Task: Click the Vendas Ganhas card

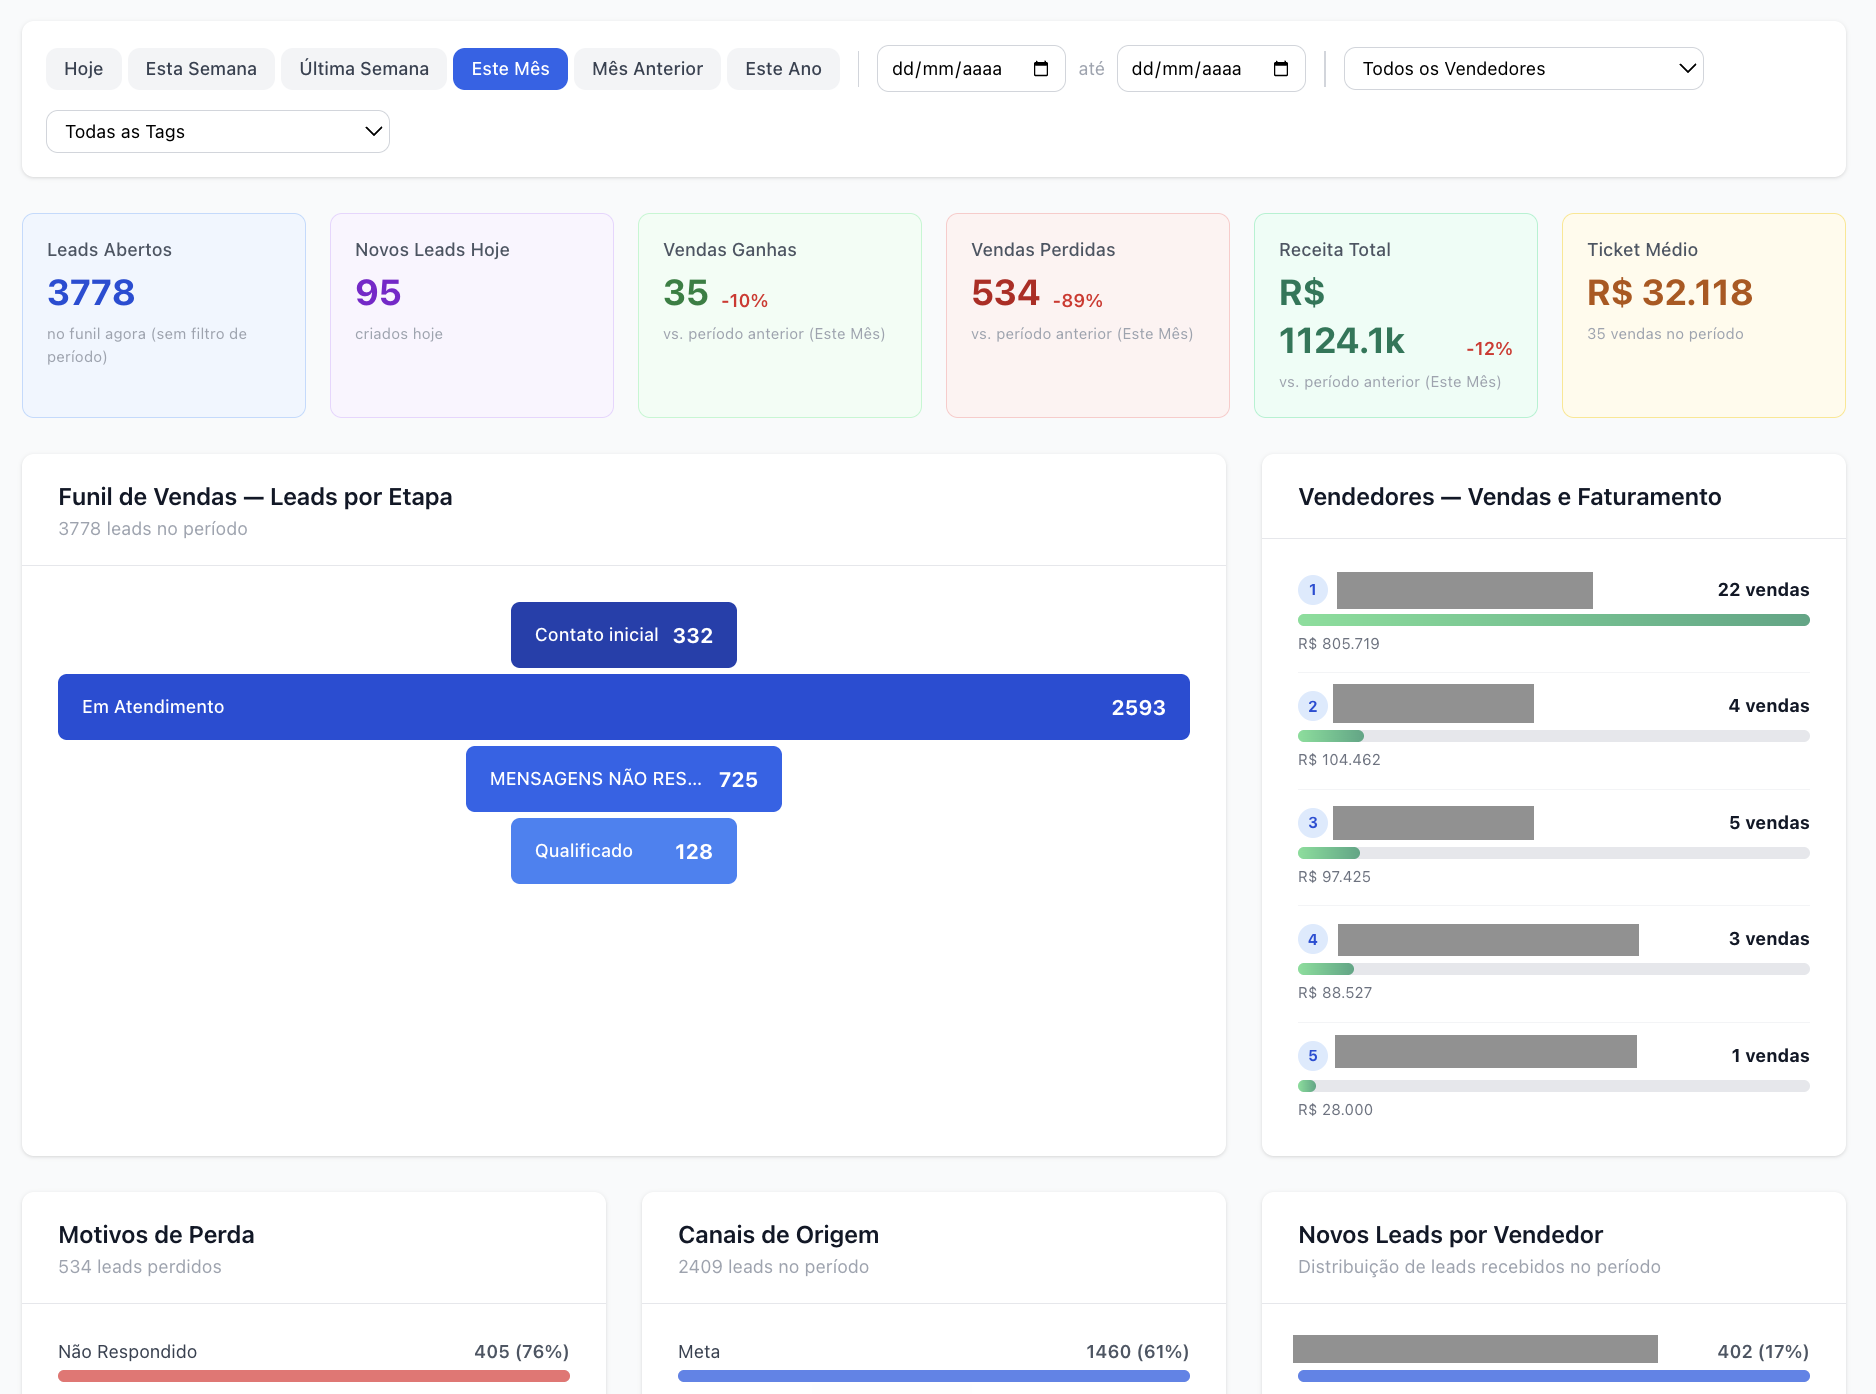Action: [780, 315]
